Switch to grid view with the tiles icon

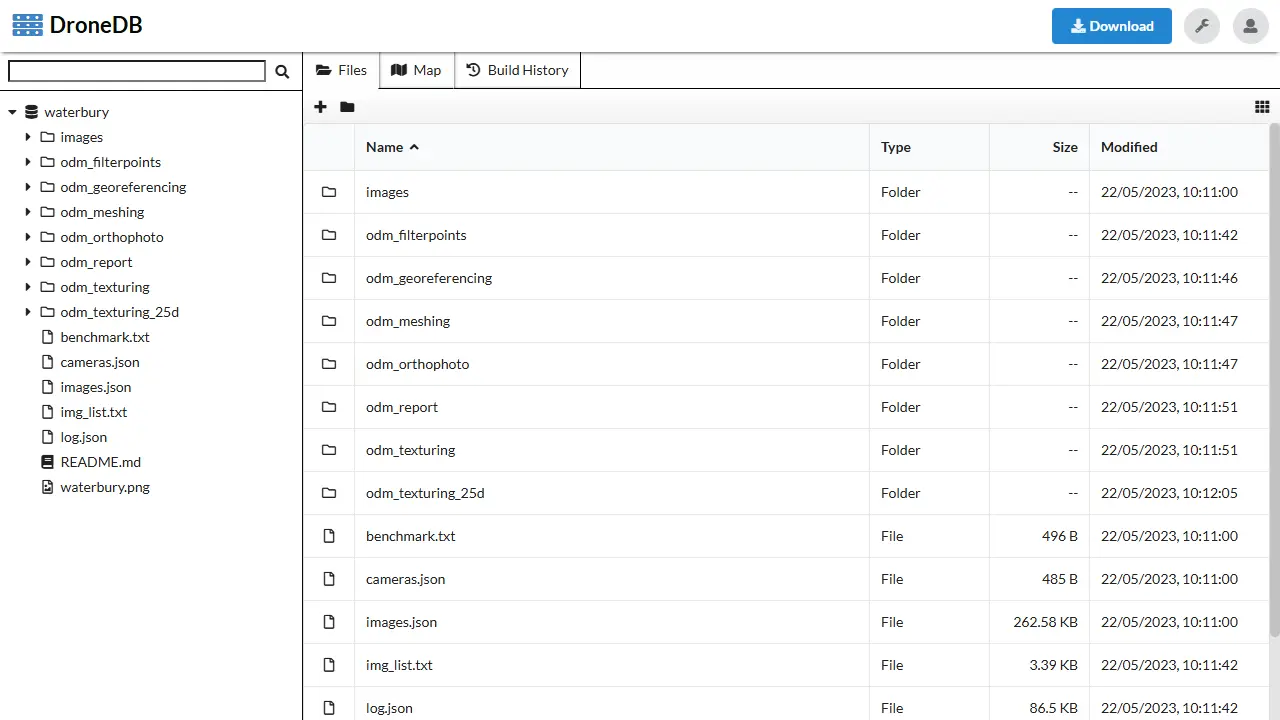[1262, 107]
